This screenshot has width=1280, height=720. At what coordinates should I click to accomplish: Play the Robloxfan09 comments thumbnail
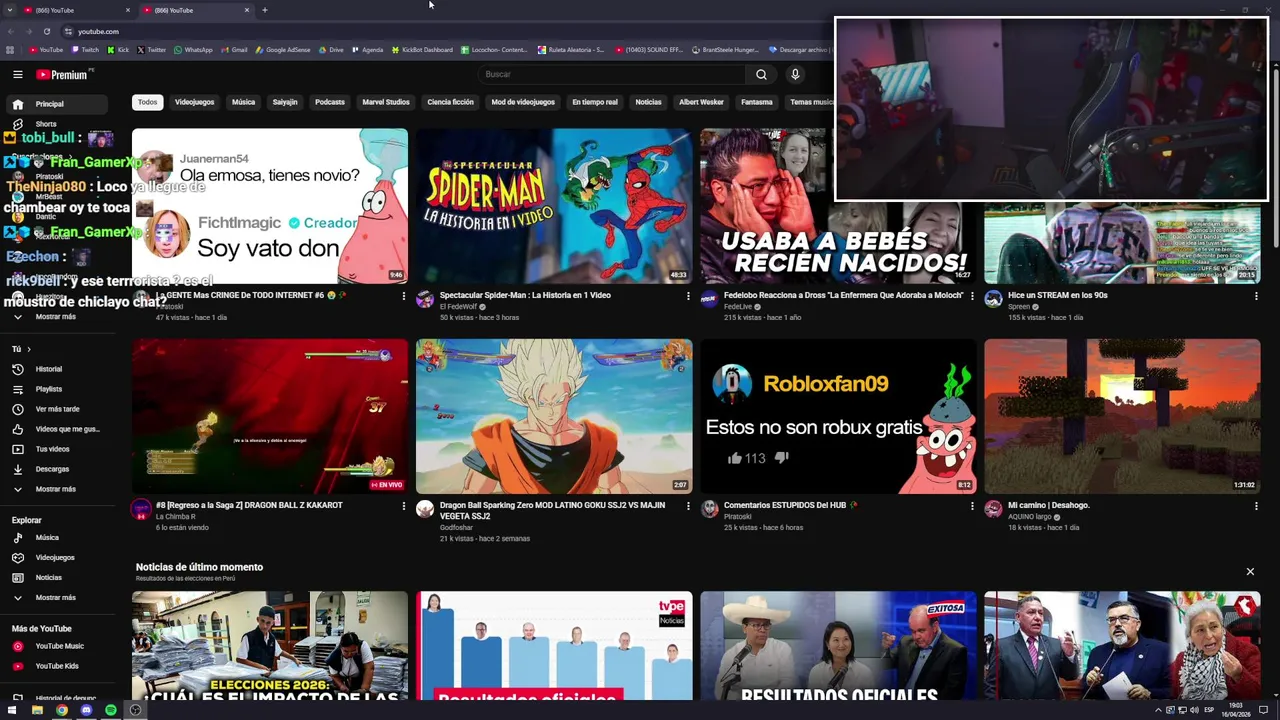coord(838,416)
